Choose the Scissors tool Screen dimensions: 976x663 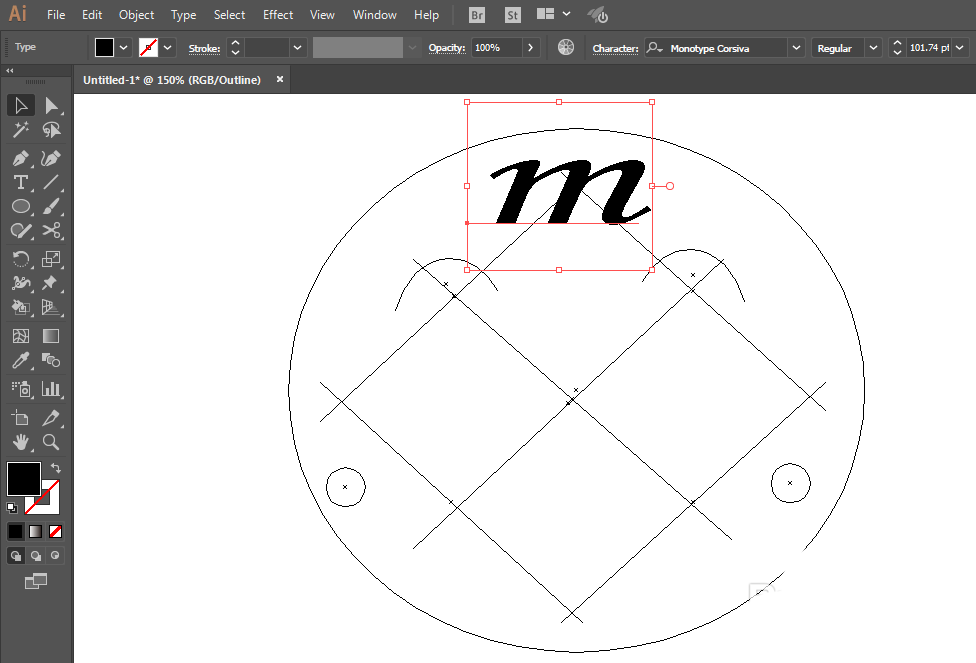51,230
